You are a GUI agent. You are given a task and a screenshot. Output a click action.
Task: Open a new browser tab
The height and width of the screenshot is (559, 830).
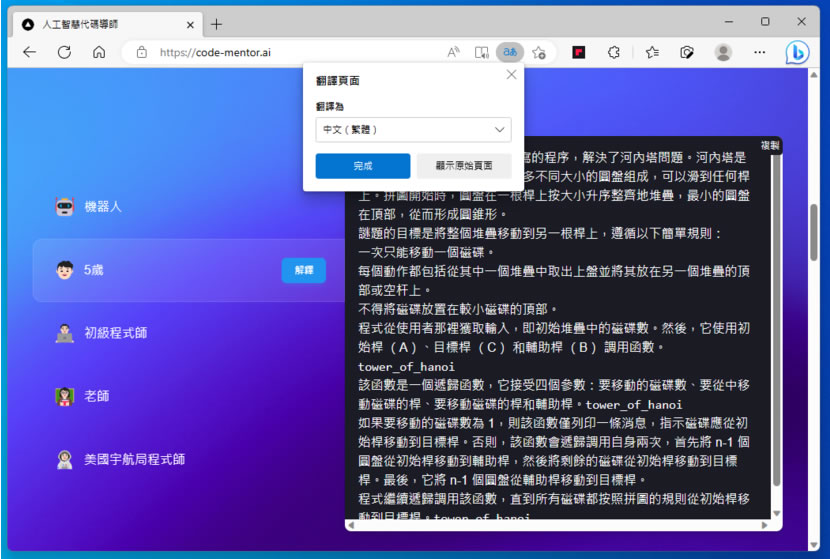click(x=216, y=24)
